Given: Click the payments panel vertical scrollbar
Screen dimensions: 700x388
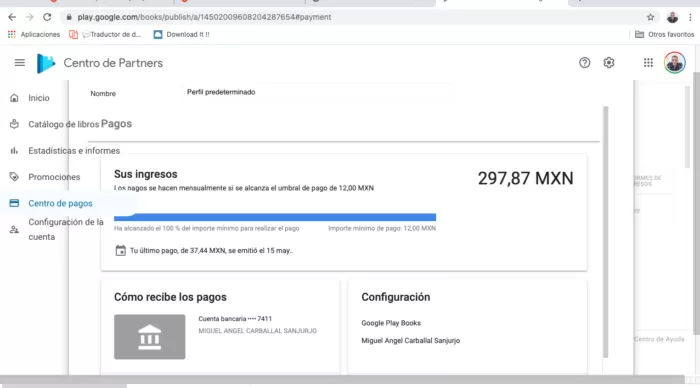Looking at the screenshot, I should [x=606, y=232].
